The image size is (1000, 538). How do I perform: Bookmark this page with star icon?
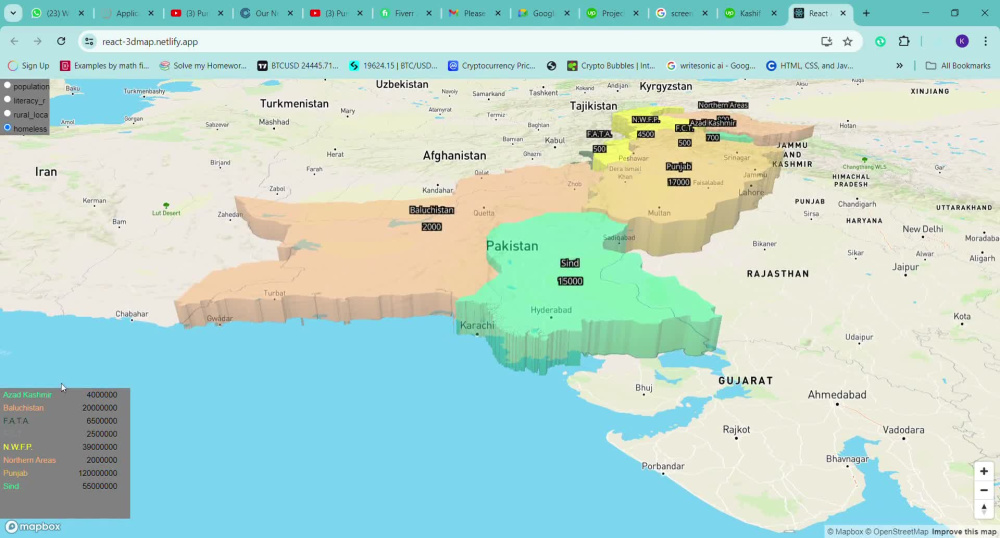(x=848, y=41)
